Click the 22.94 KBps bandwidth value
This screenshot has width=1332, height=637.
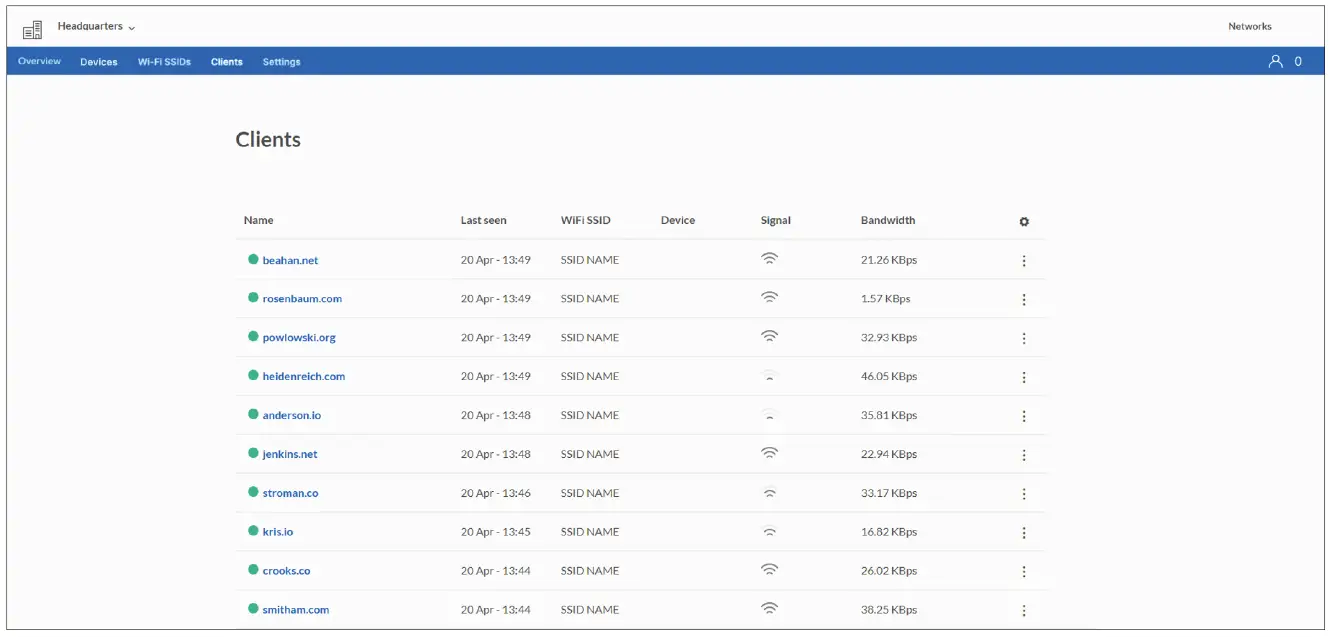click(x=889, y=454)
